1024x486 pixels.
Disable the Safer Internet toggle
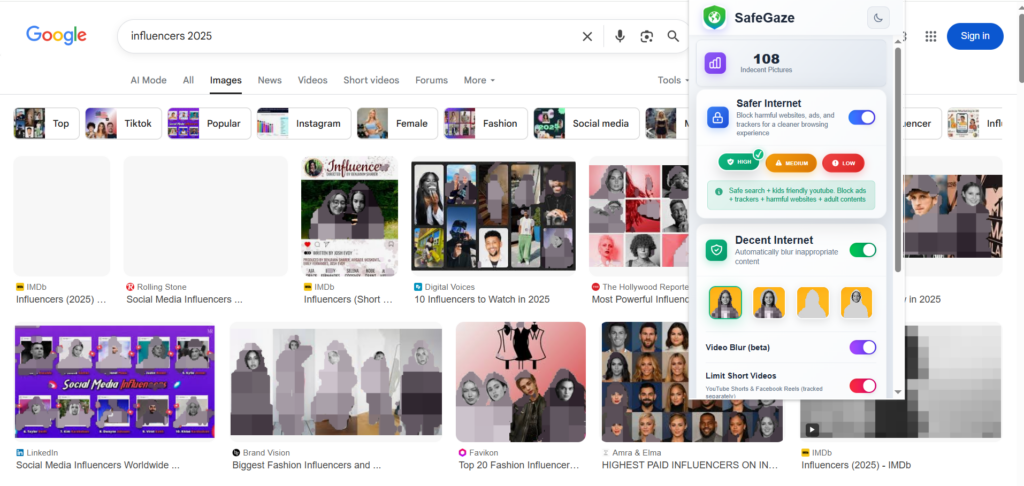(x=861, y=118)
